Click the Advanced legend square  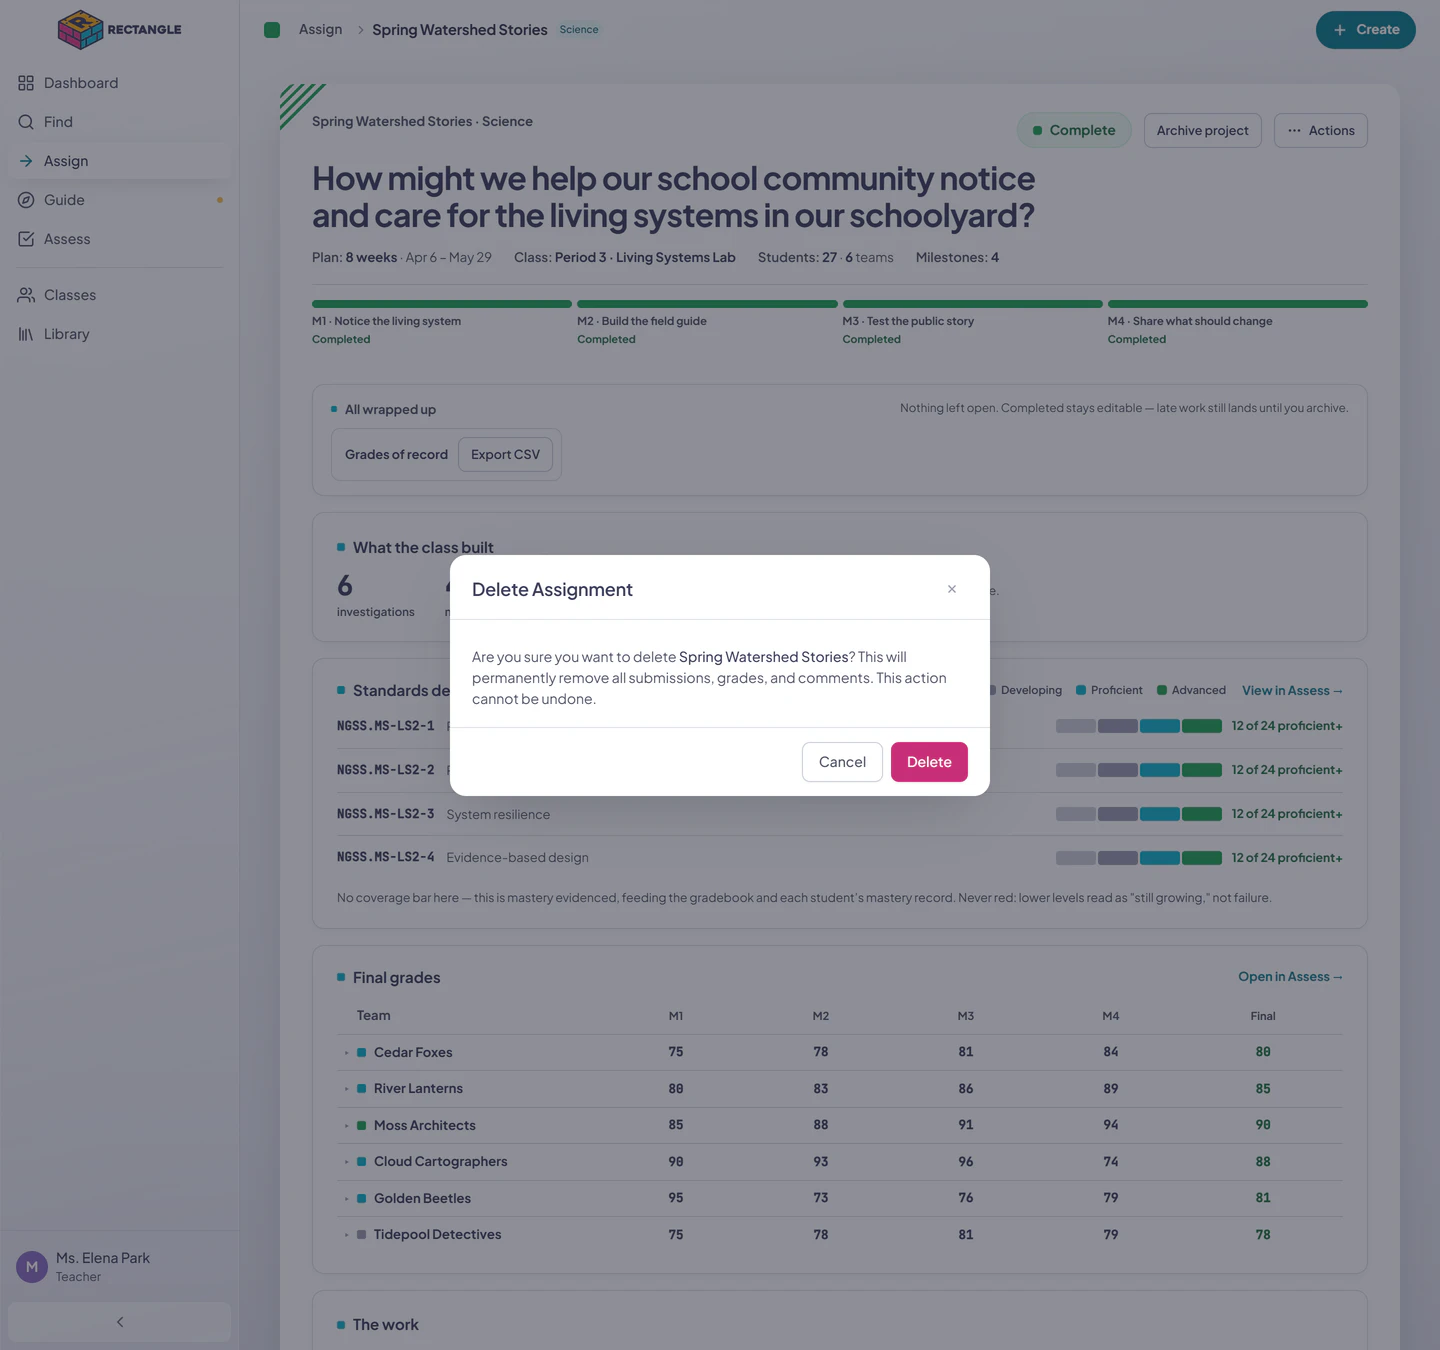click(x=1162, y=690)
